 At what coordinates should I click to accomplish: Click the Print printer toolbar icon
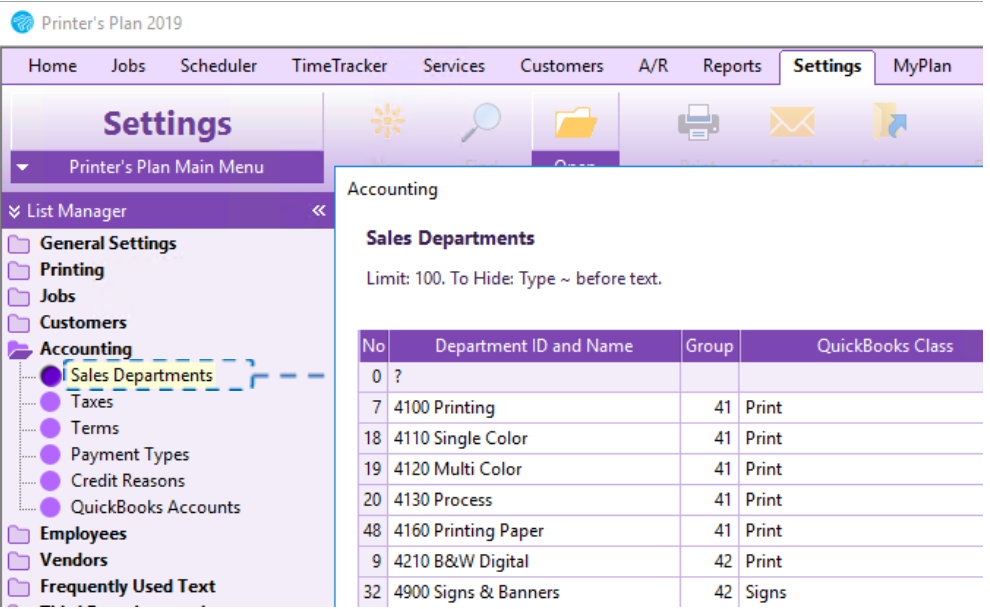tap(698, 122)
